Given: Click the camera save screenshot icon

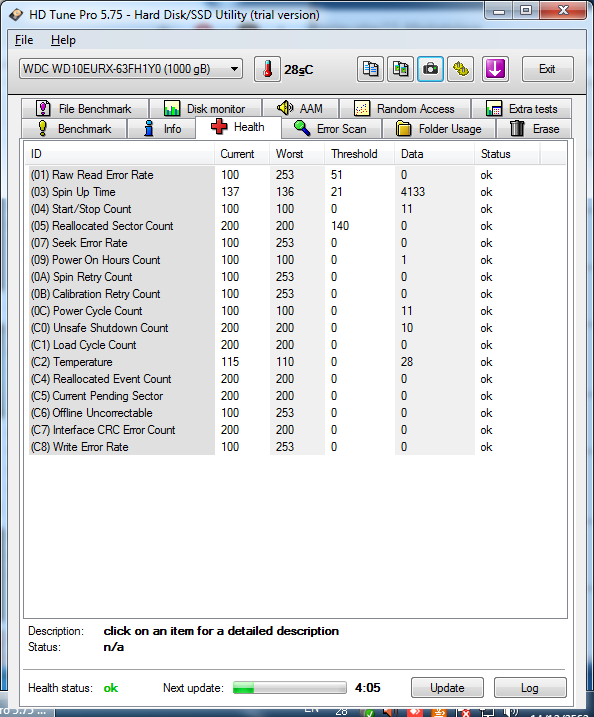Looking at the screenshot, I should pyautogui.click(x=430, y=70).
